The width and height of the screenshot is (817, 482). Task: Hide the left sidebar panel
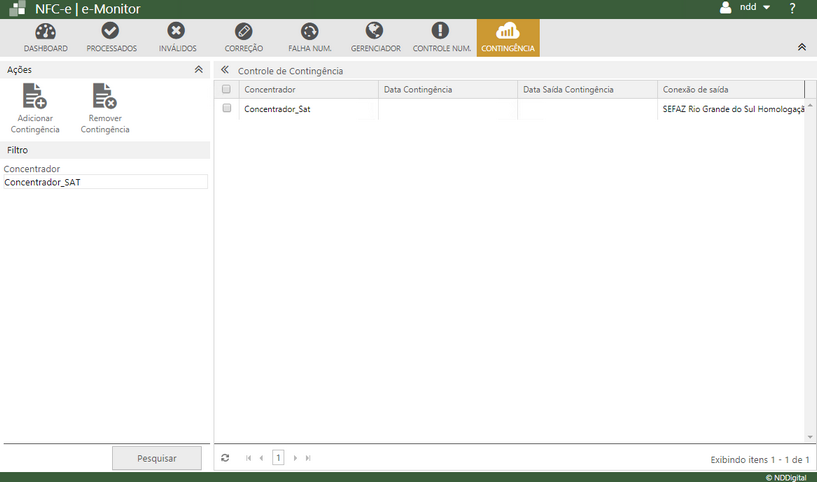point(225,71)
